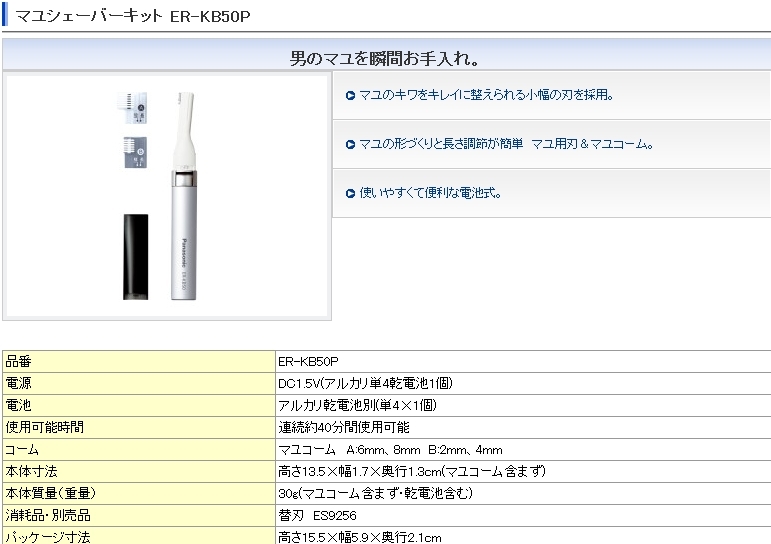
Task: Click the 連続約40分間使用可能 value
Action: tap(344, 427)
